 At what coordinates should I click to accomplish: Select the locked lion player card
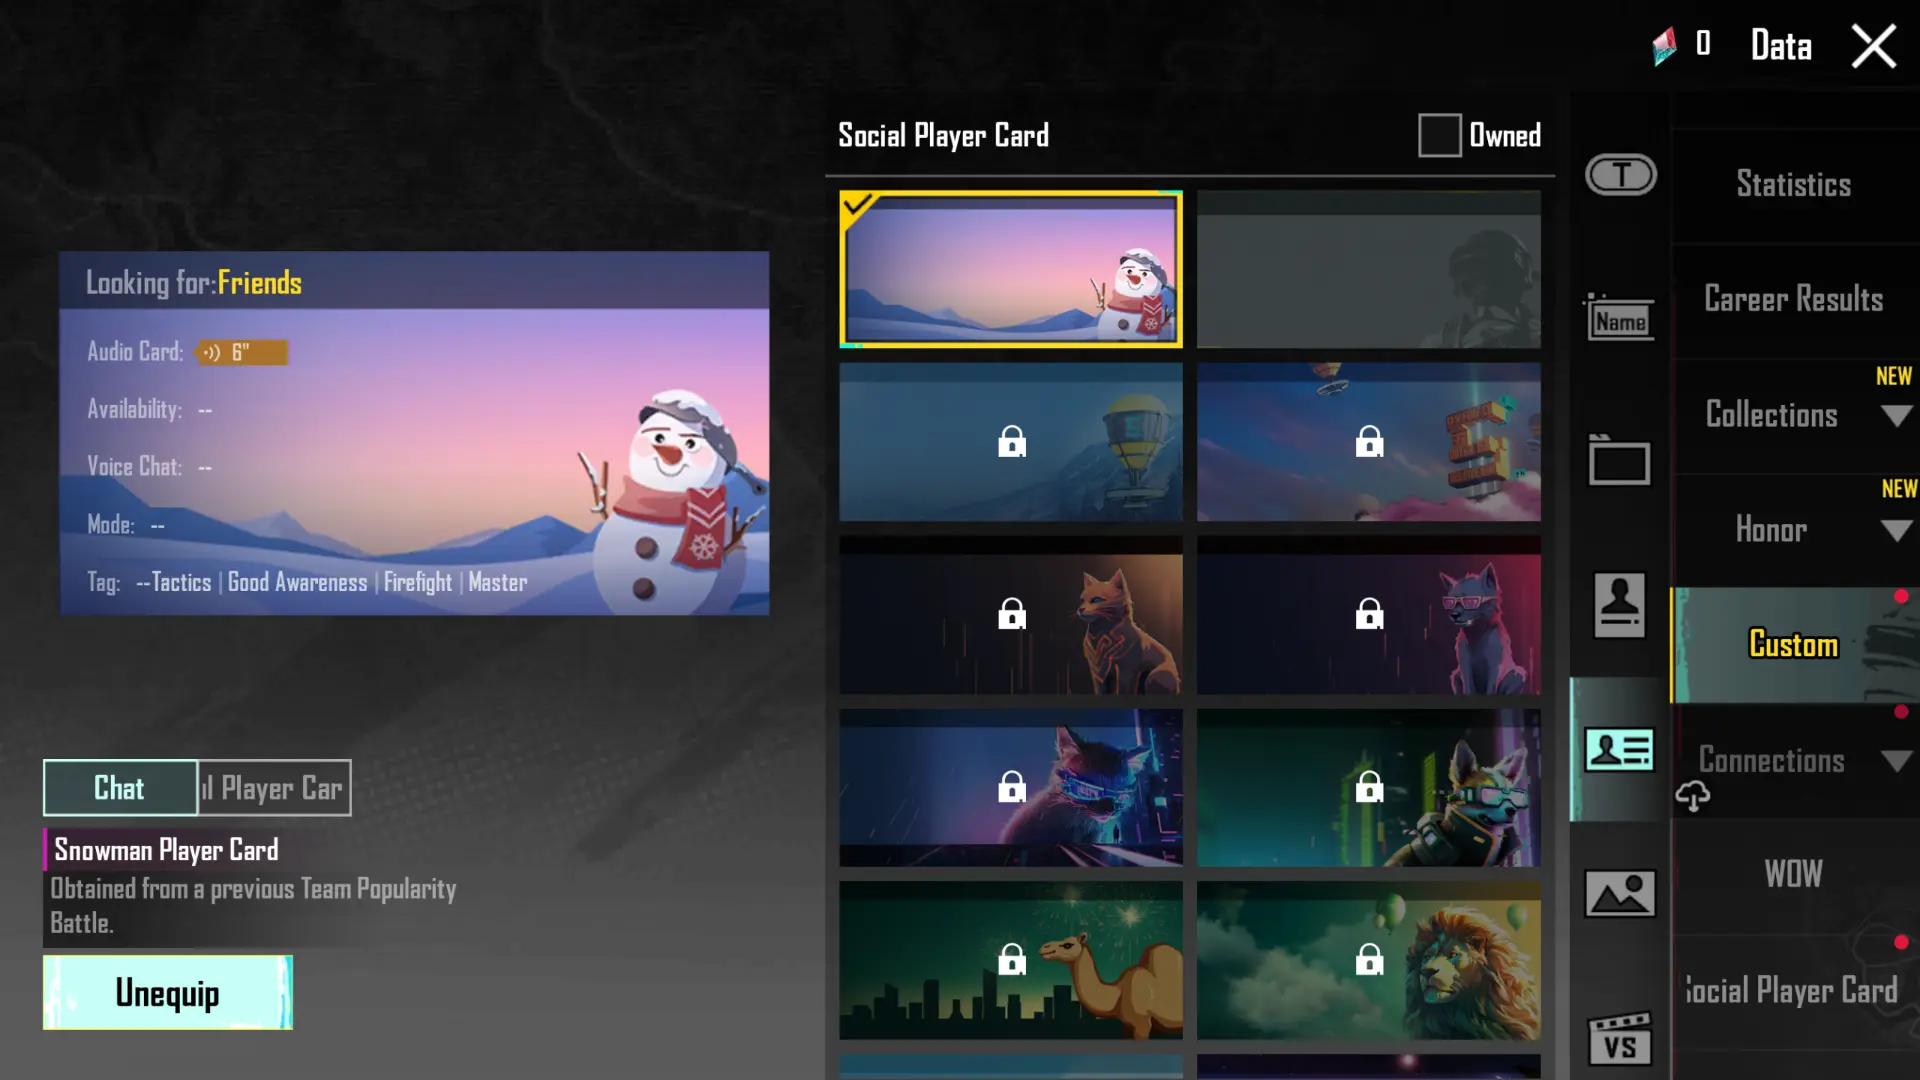point(1369,960)
